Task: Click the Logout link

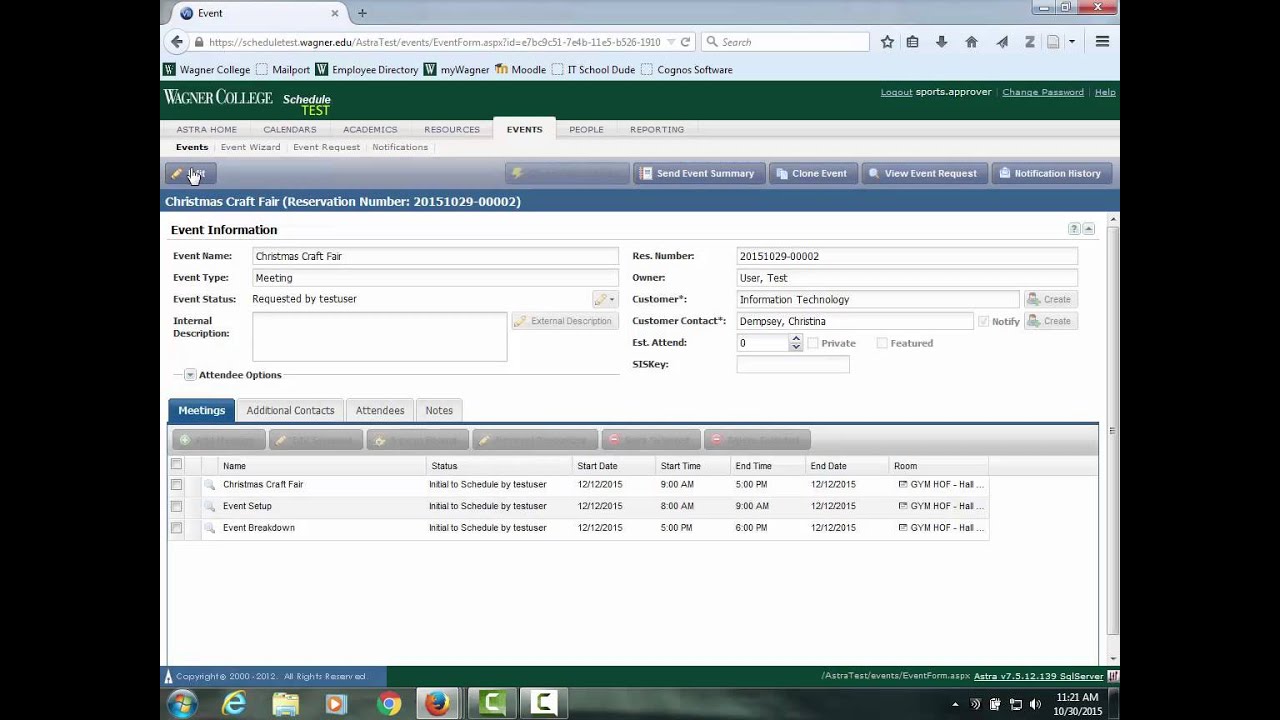Action: coord(896,92)
